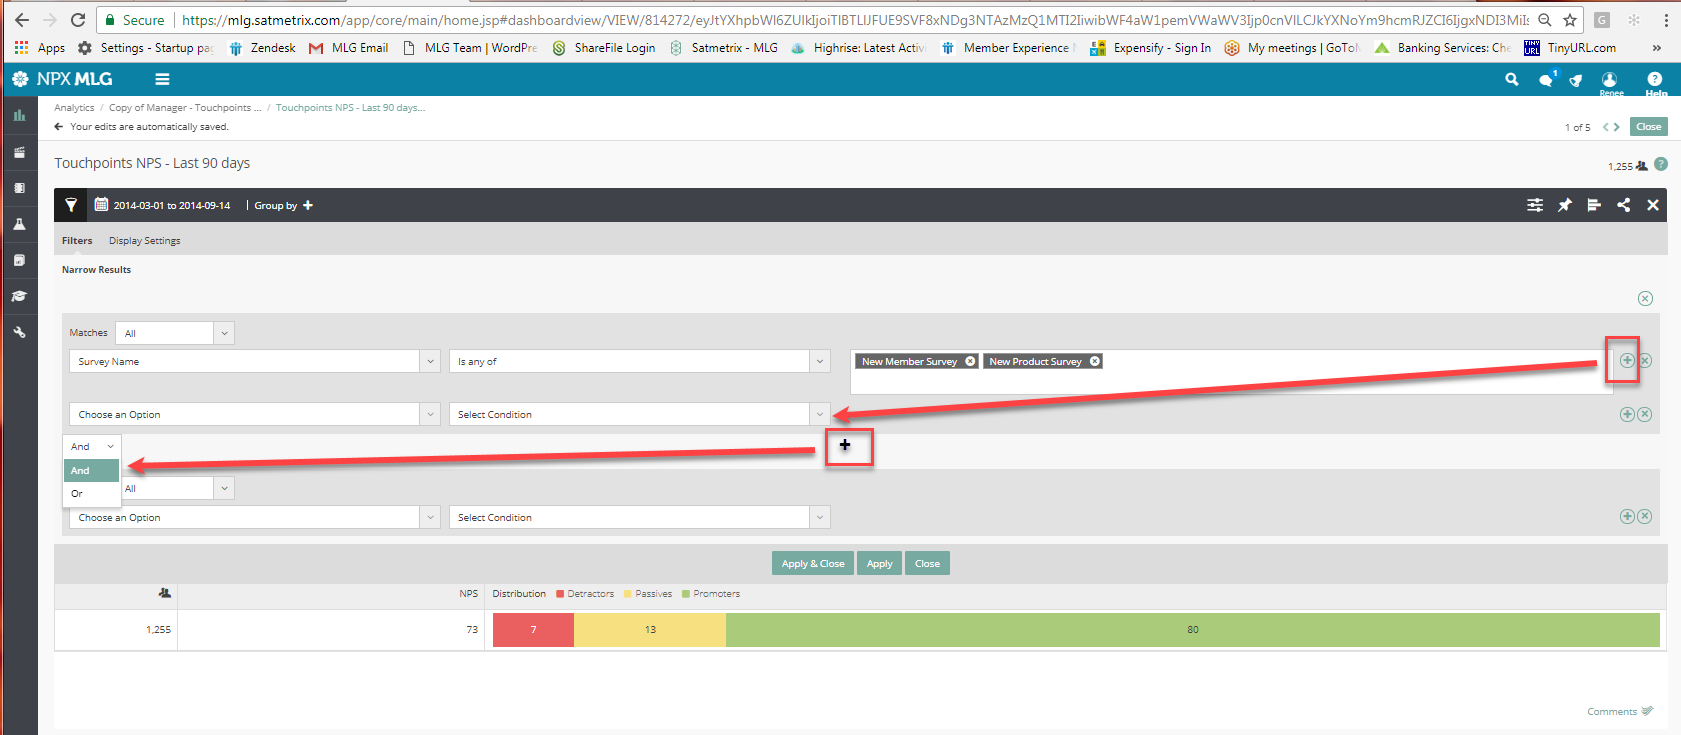This screenshot has height=735, width=1681.
Task: Click the green Promoters distribution bar
Action: coord(1192,630)
